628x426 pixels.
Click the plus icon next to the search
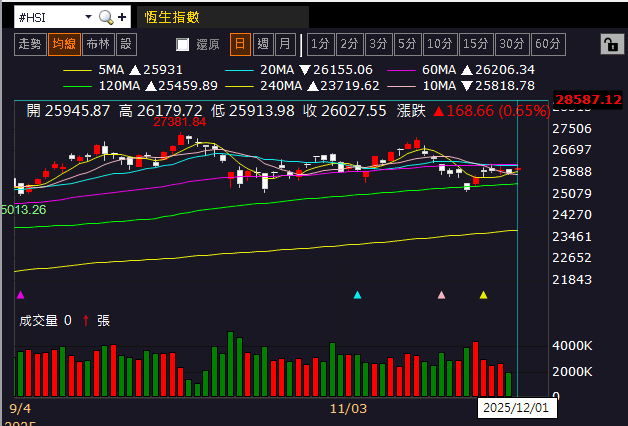point(122,17)
